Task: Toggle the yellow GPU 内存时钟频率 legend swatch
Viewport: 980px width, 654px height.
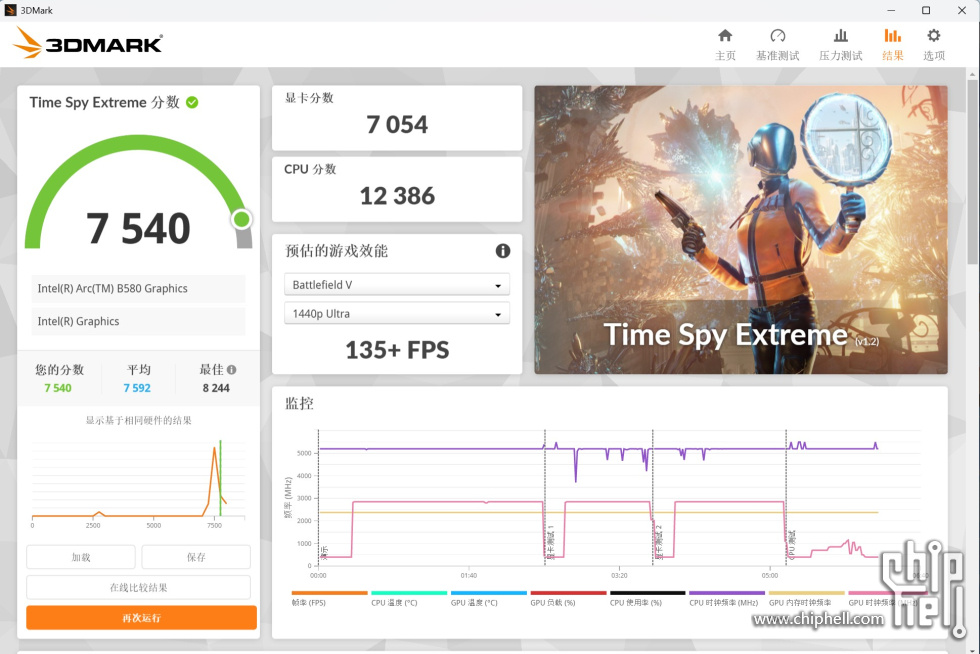Action: [x=806, y=593]
